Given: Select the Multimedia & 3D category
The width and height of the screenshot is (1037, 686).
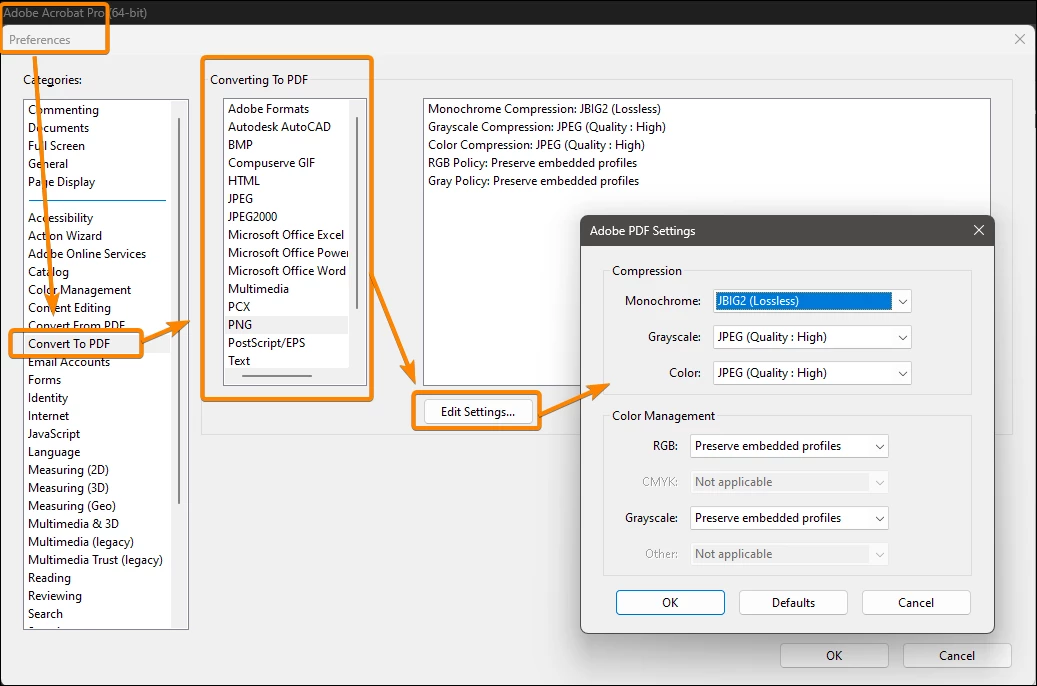Looking at the screenshot, I should coord(73,524).
